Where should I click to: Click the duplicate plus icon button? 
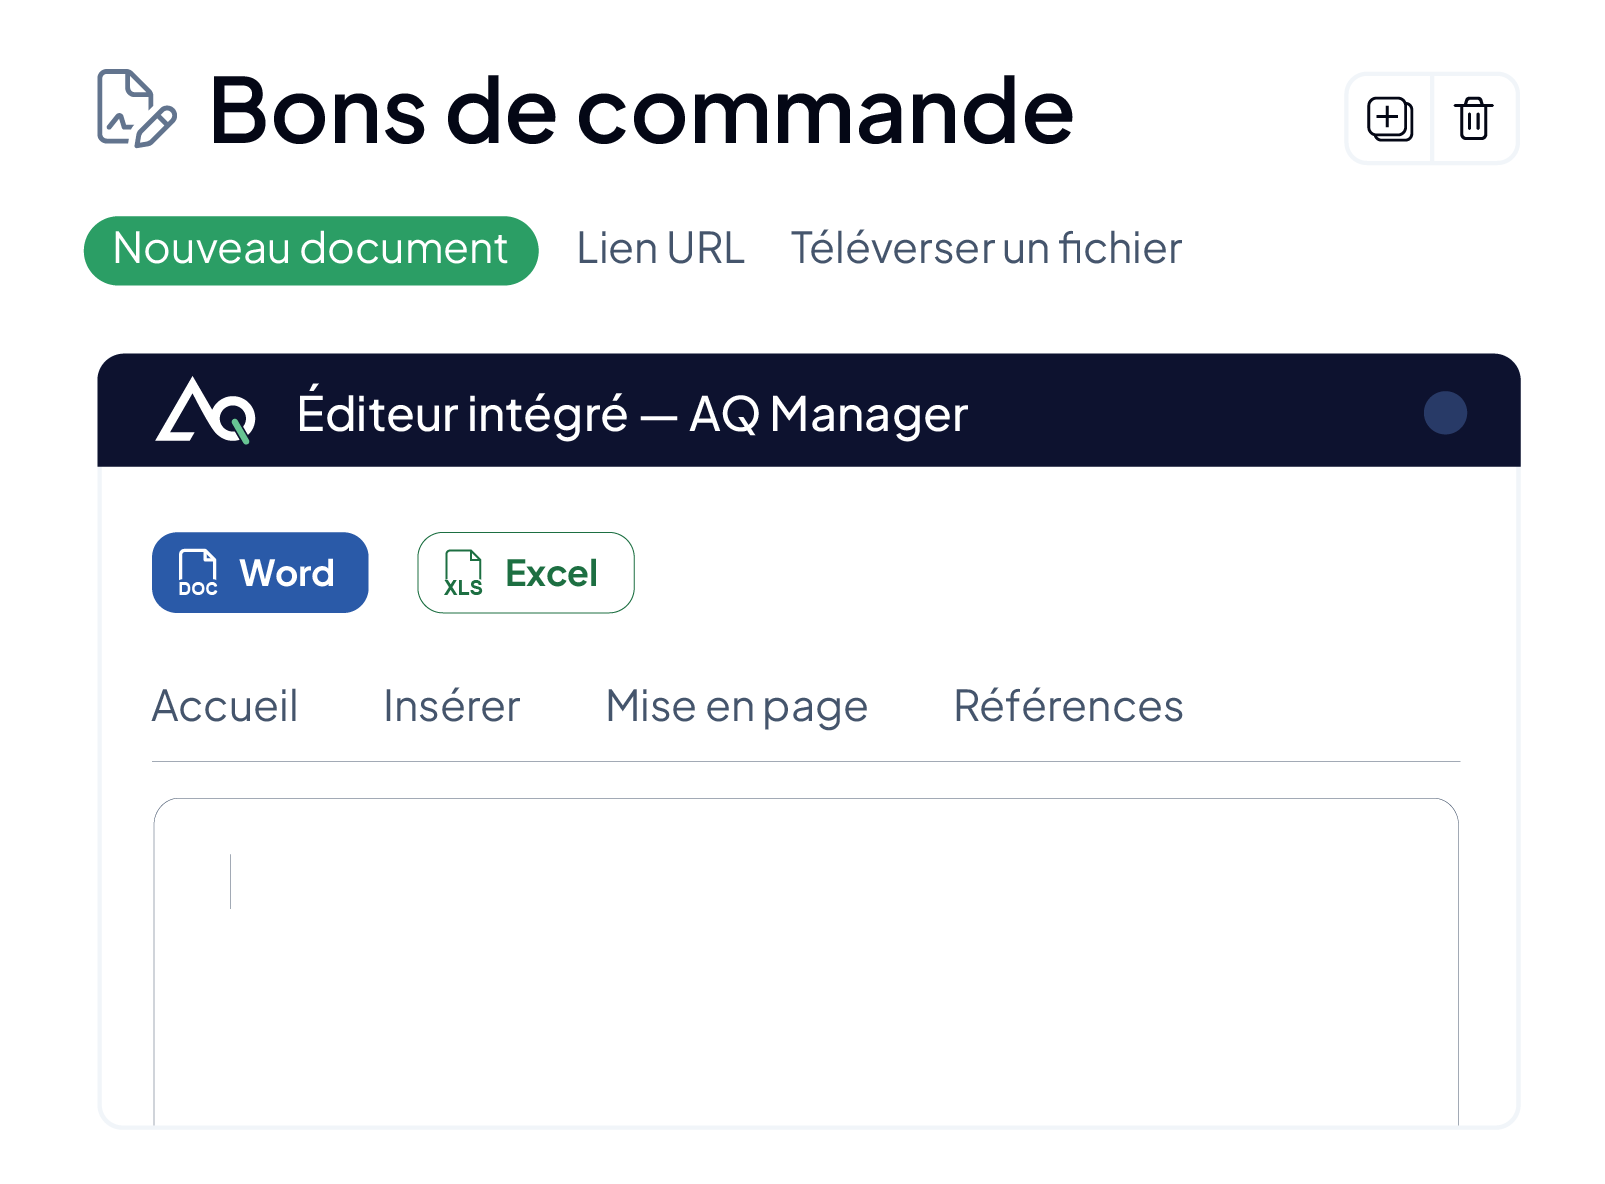(x=1390, y=119)
